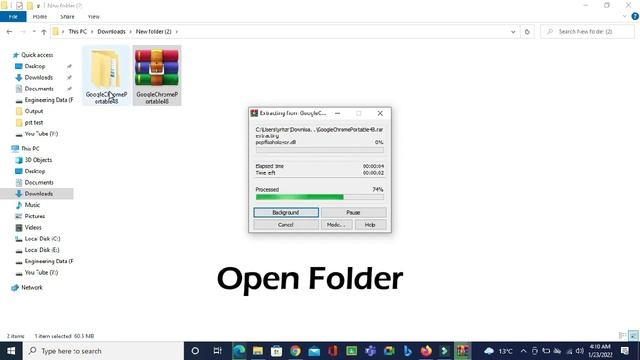Open the View ribbon tab

(93, 17)
